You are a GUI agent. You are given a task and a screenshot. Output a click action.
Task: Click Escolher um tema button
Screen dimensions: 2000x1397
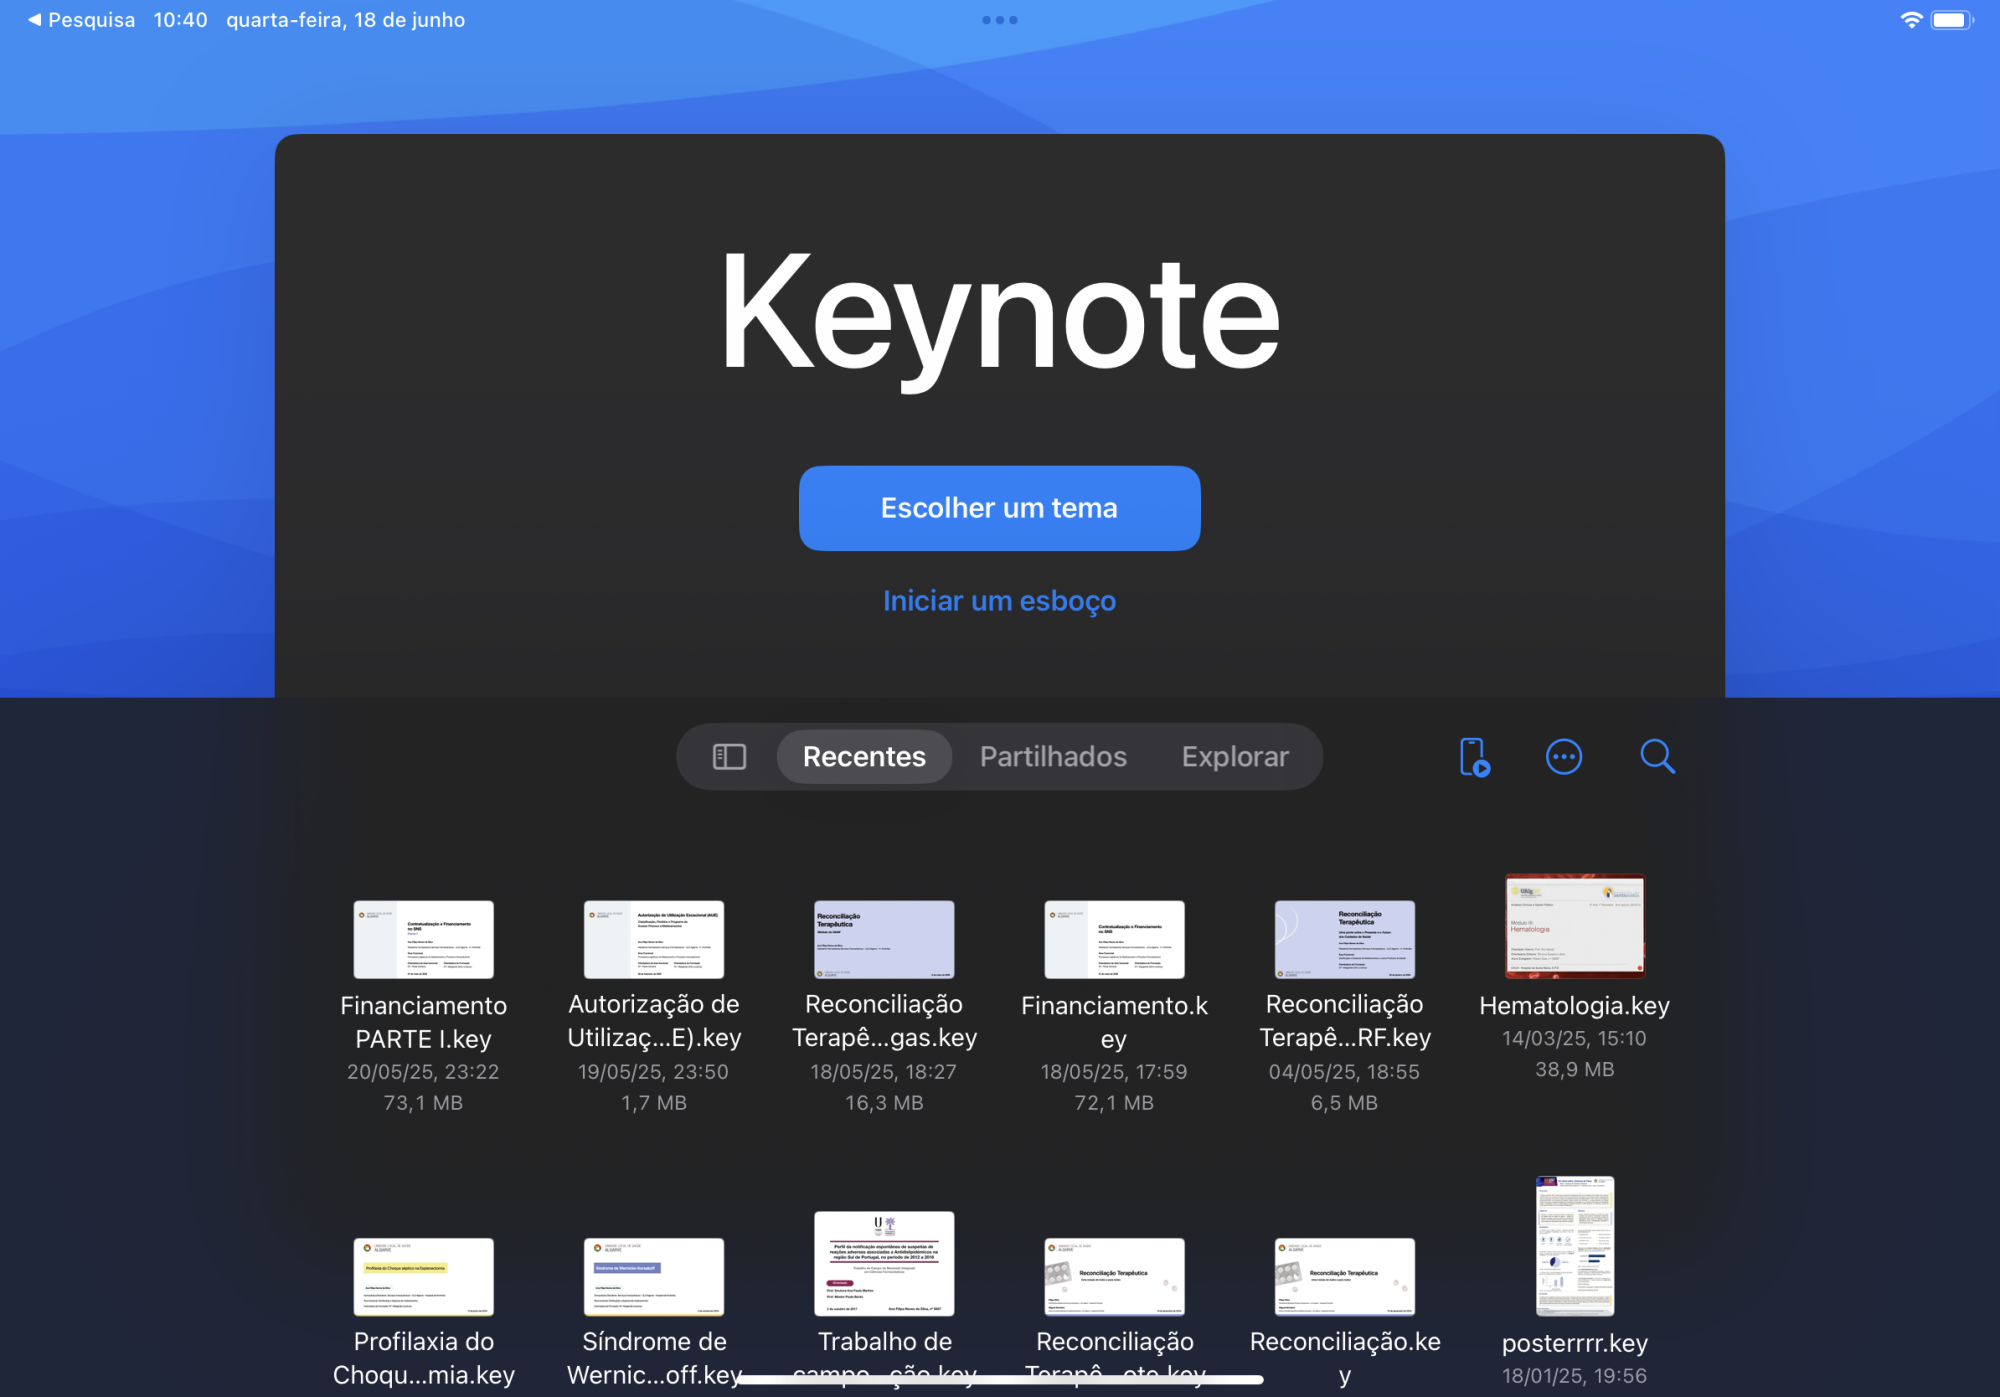coord(1000,508)
